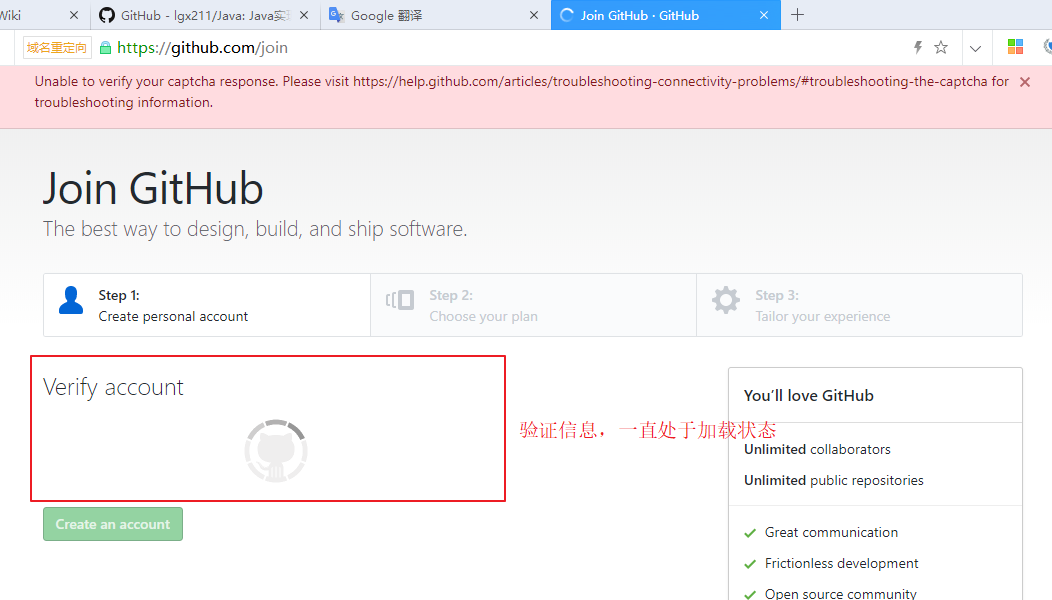The width and height of the screenshot is (1052, 600).
Task: Open a new browser tab
Action: tap(797, 15)
